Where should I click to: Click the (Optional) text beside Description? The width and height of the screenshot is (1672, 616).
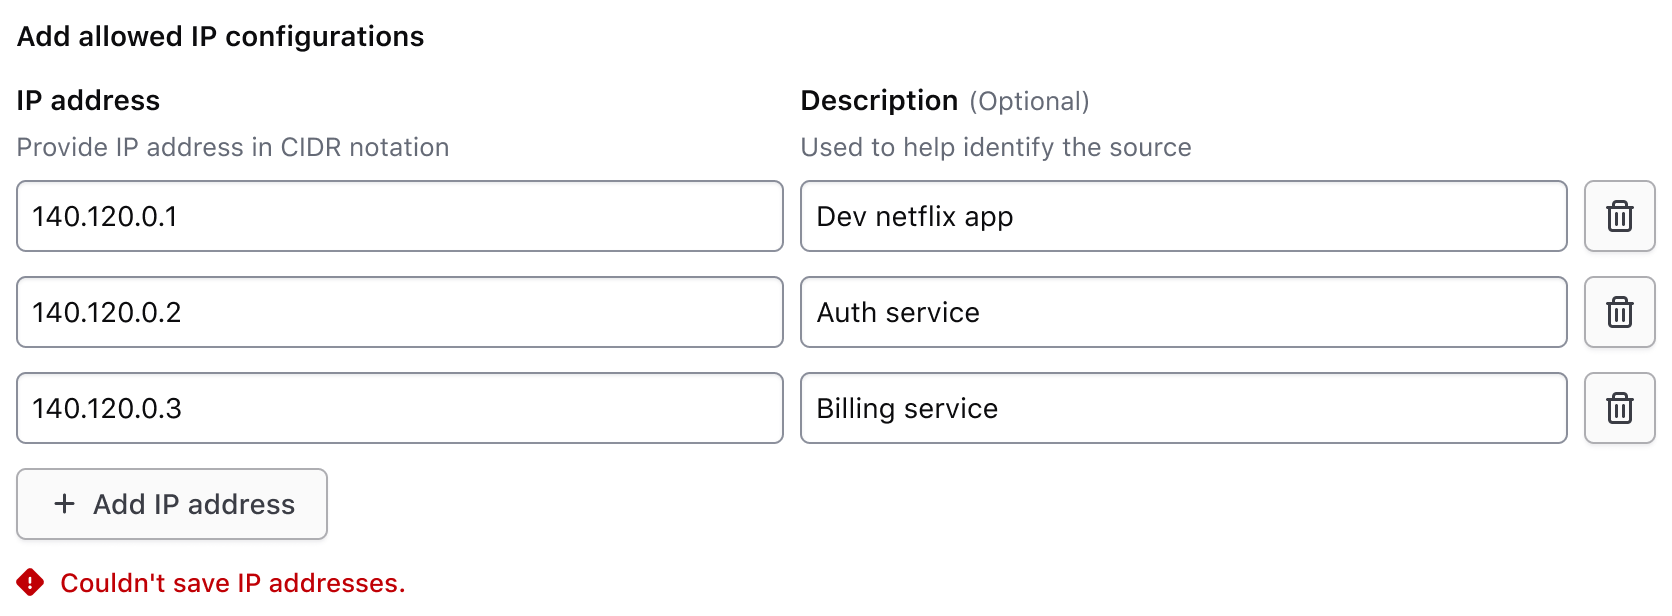click(x=1029, y=102)
